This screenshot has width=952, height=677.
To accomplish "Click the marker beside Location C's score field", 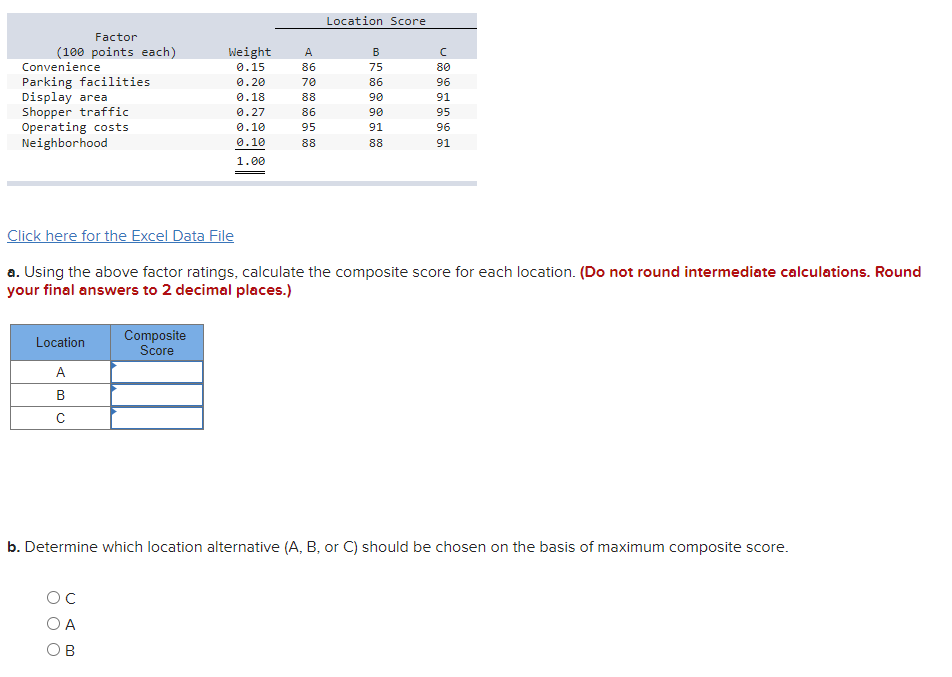I will tap(113, 413).
